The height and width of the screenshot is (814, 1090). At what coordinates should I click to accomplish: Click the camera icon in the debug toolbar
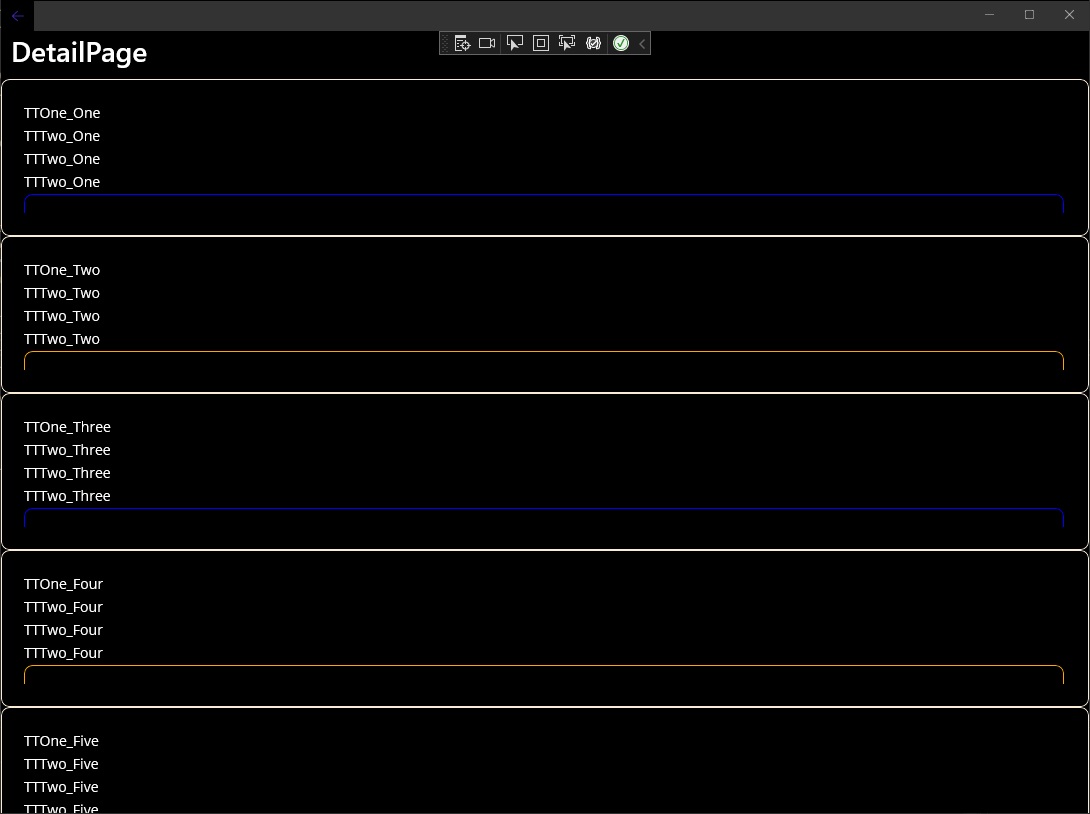[x=487, y=43]
